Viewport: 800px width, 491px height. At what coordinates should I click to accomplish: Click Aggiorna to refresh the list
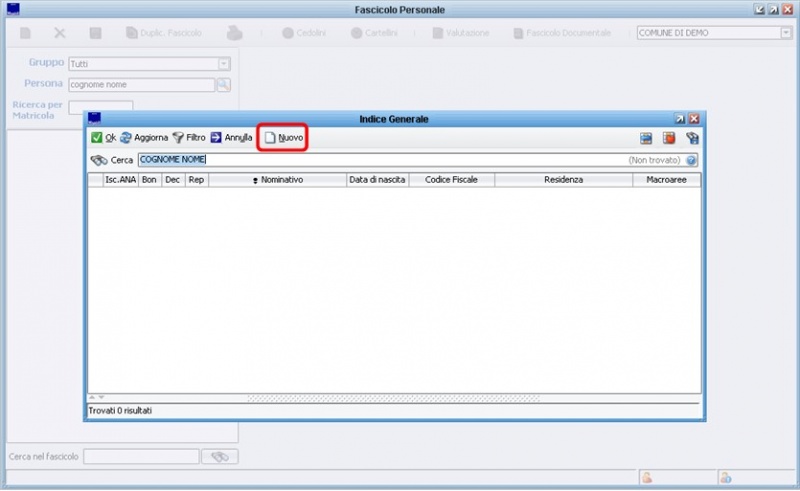(x=144, y=138)
